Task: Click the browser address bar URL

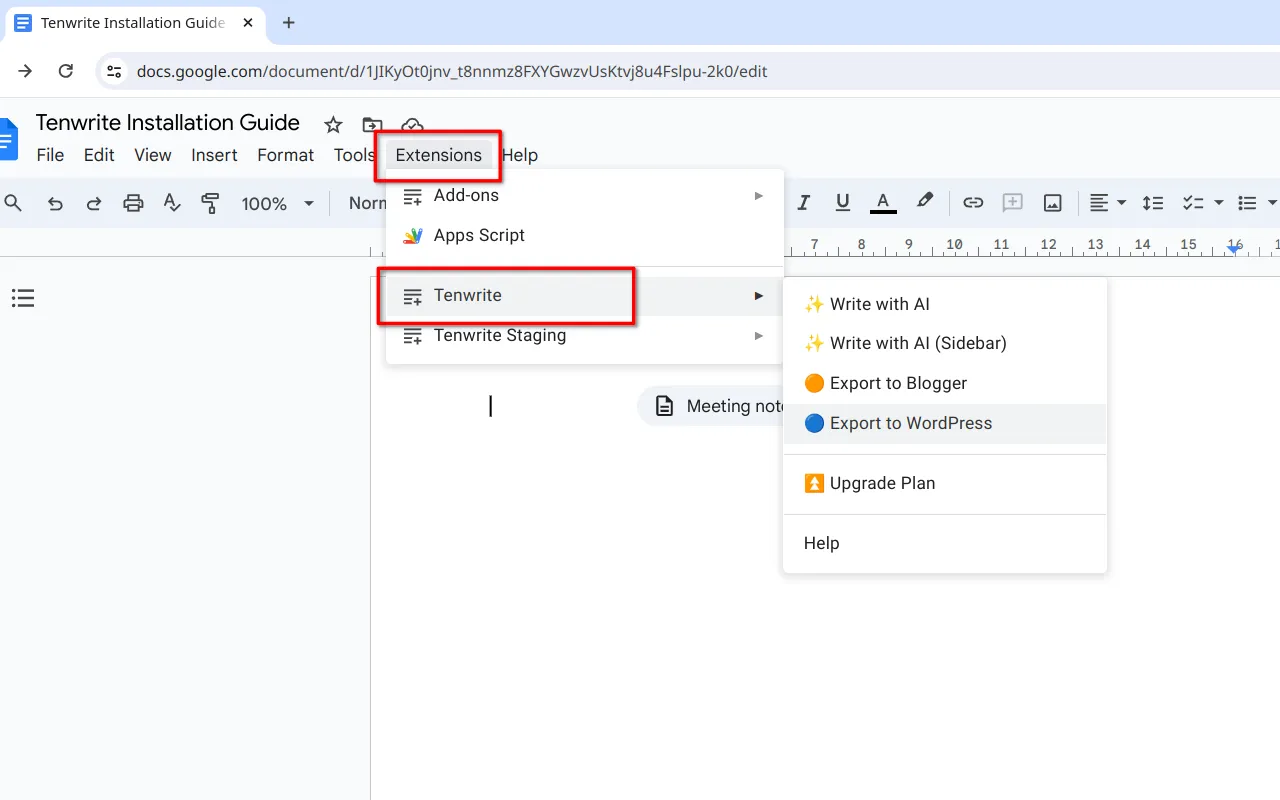Action: pos(452,72)
